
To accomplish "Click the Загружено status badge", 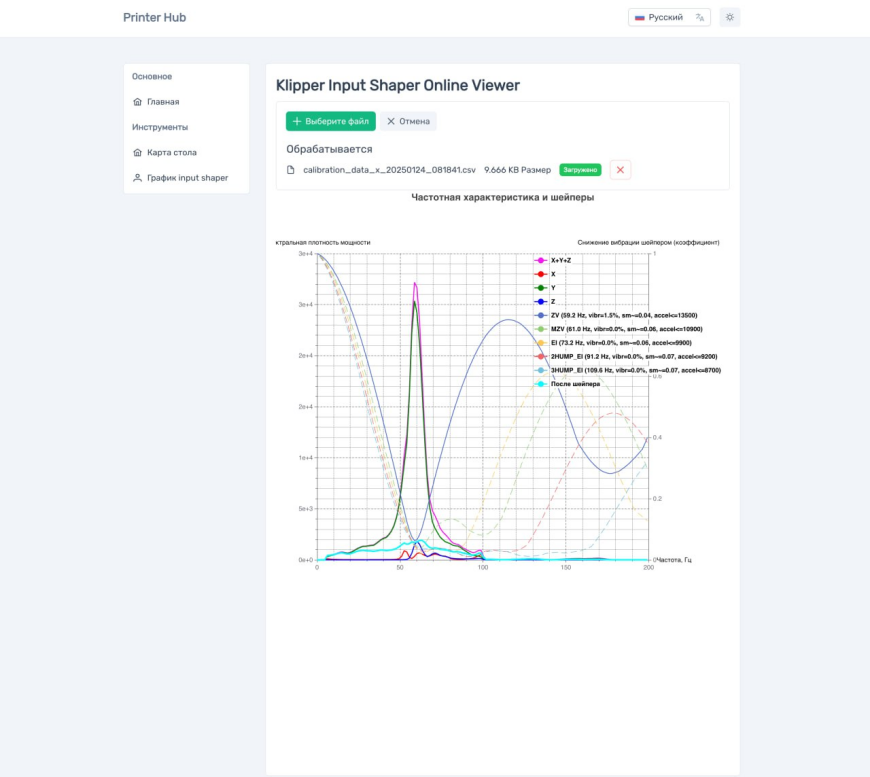I will [x=580, y=170].
